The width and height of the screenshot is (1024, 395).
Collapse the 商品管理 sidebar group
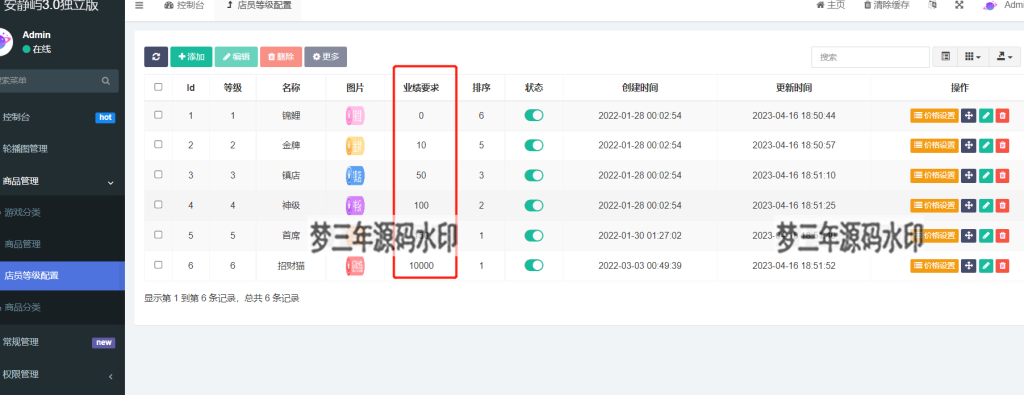tap(62, 182)
